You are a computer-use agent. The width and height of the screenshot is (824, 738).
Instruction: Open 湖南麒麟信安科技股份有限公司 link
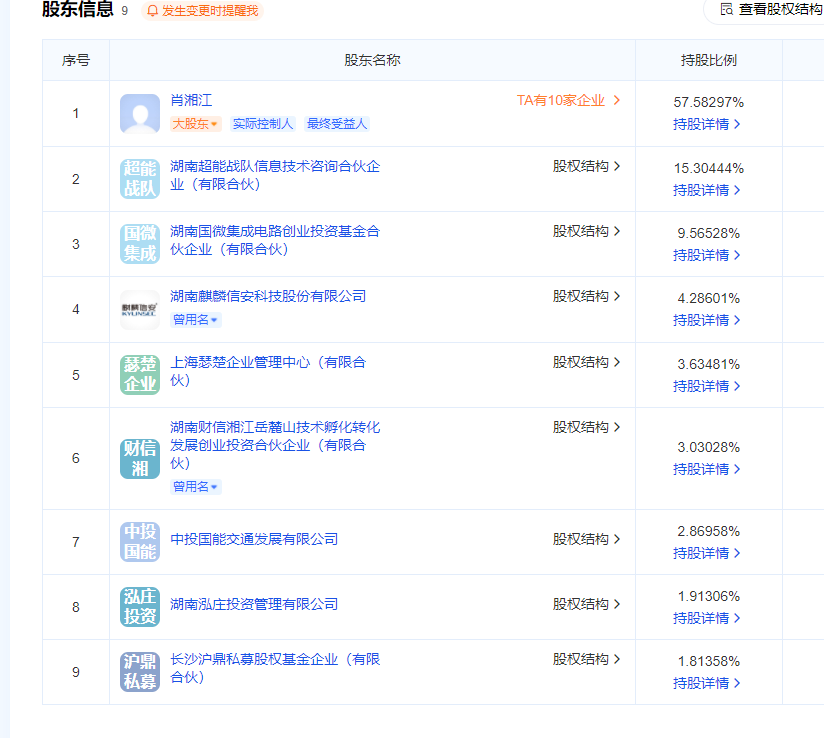pos(268,296)
